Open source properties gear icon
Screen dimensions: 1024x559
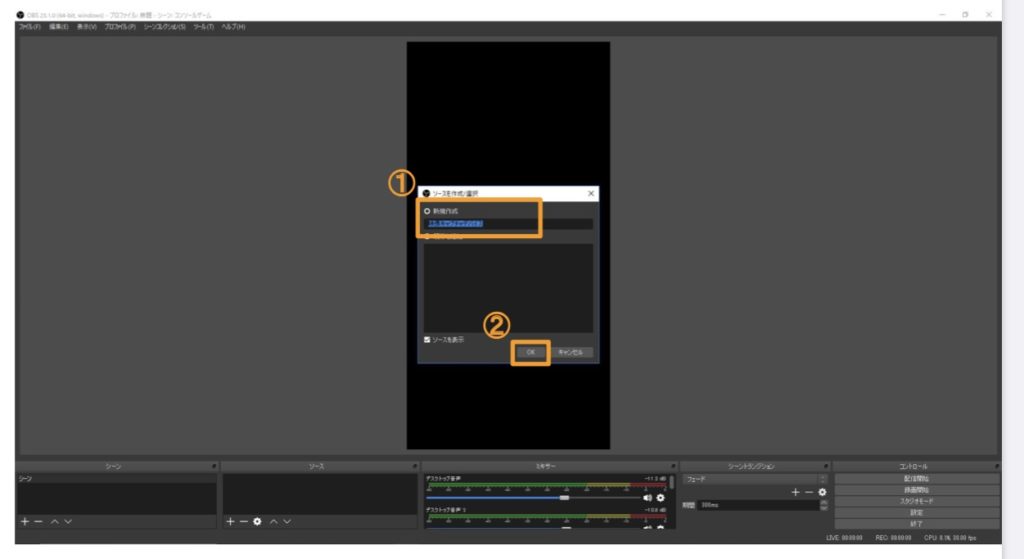(257, 522)
